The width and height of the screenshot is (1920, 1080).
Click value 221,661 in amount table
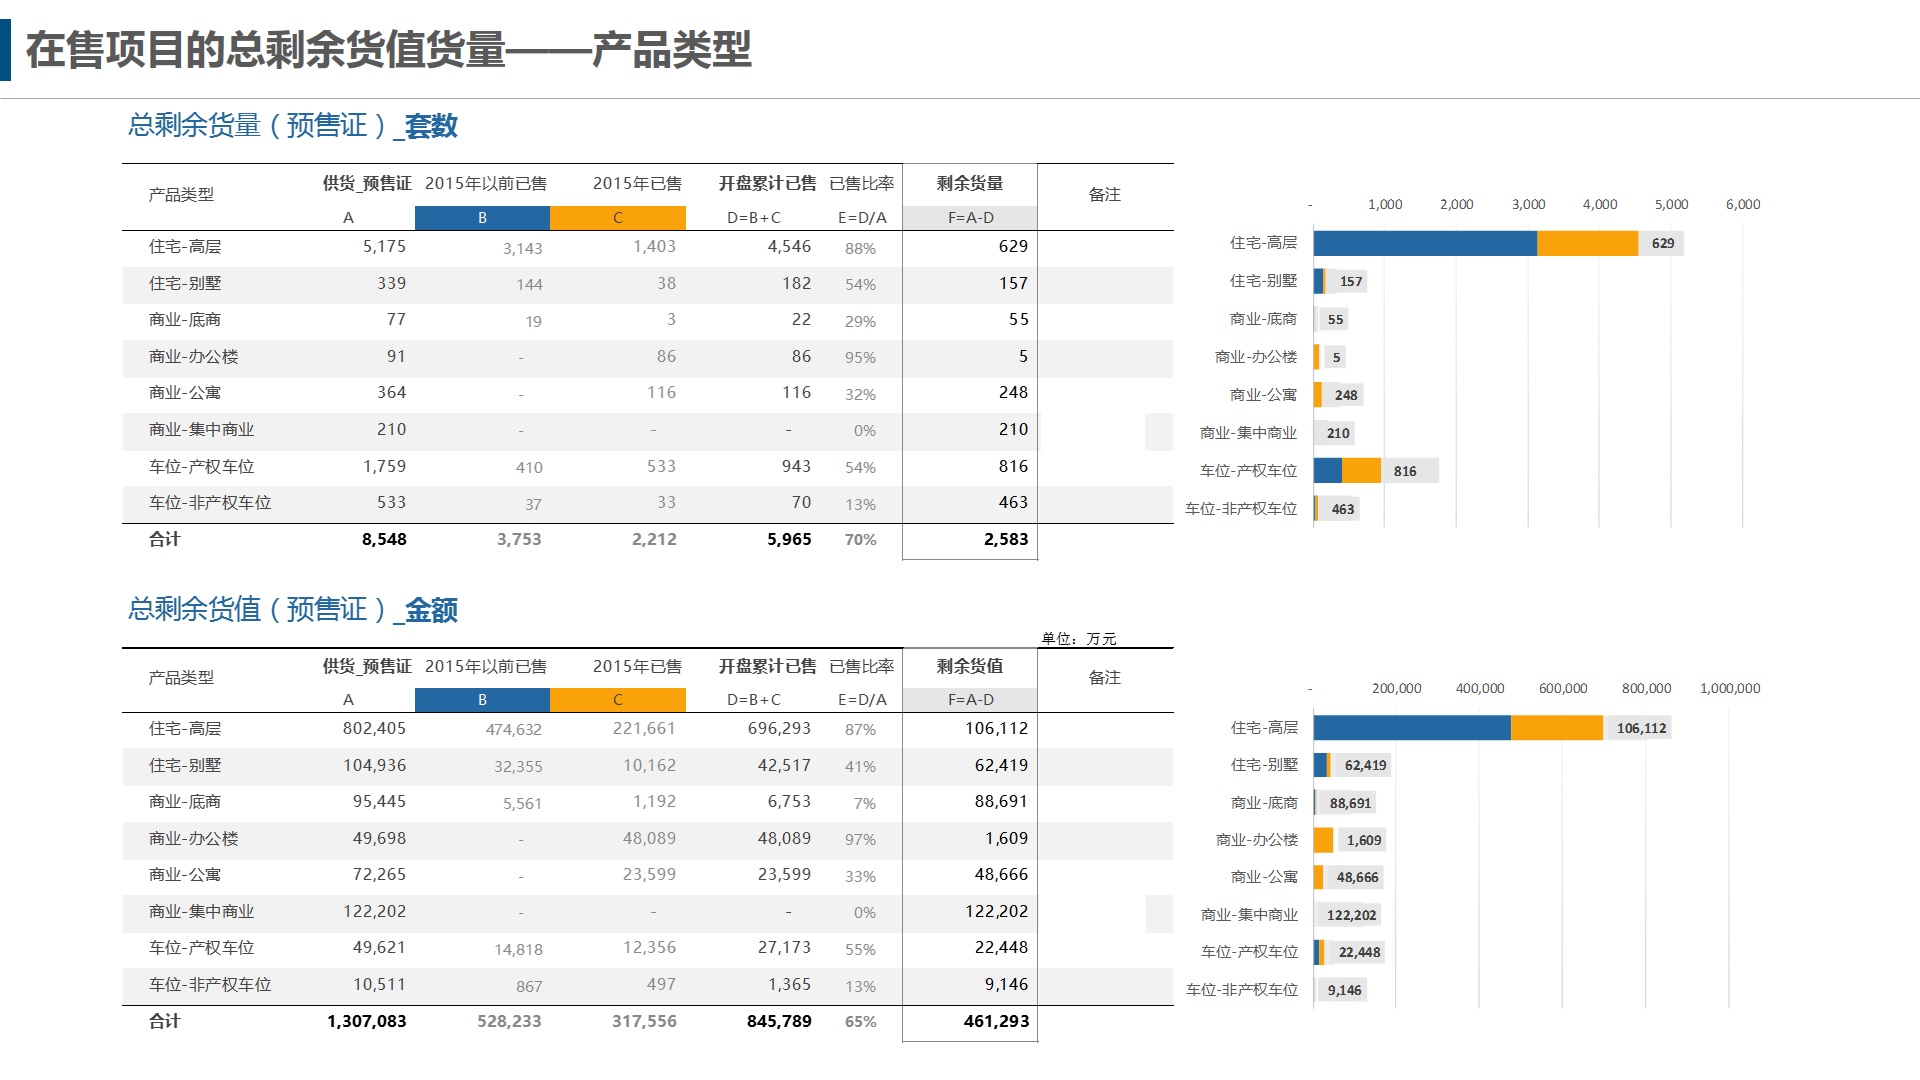[x=644, y=728]
